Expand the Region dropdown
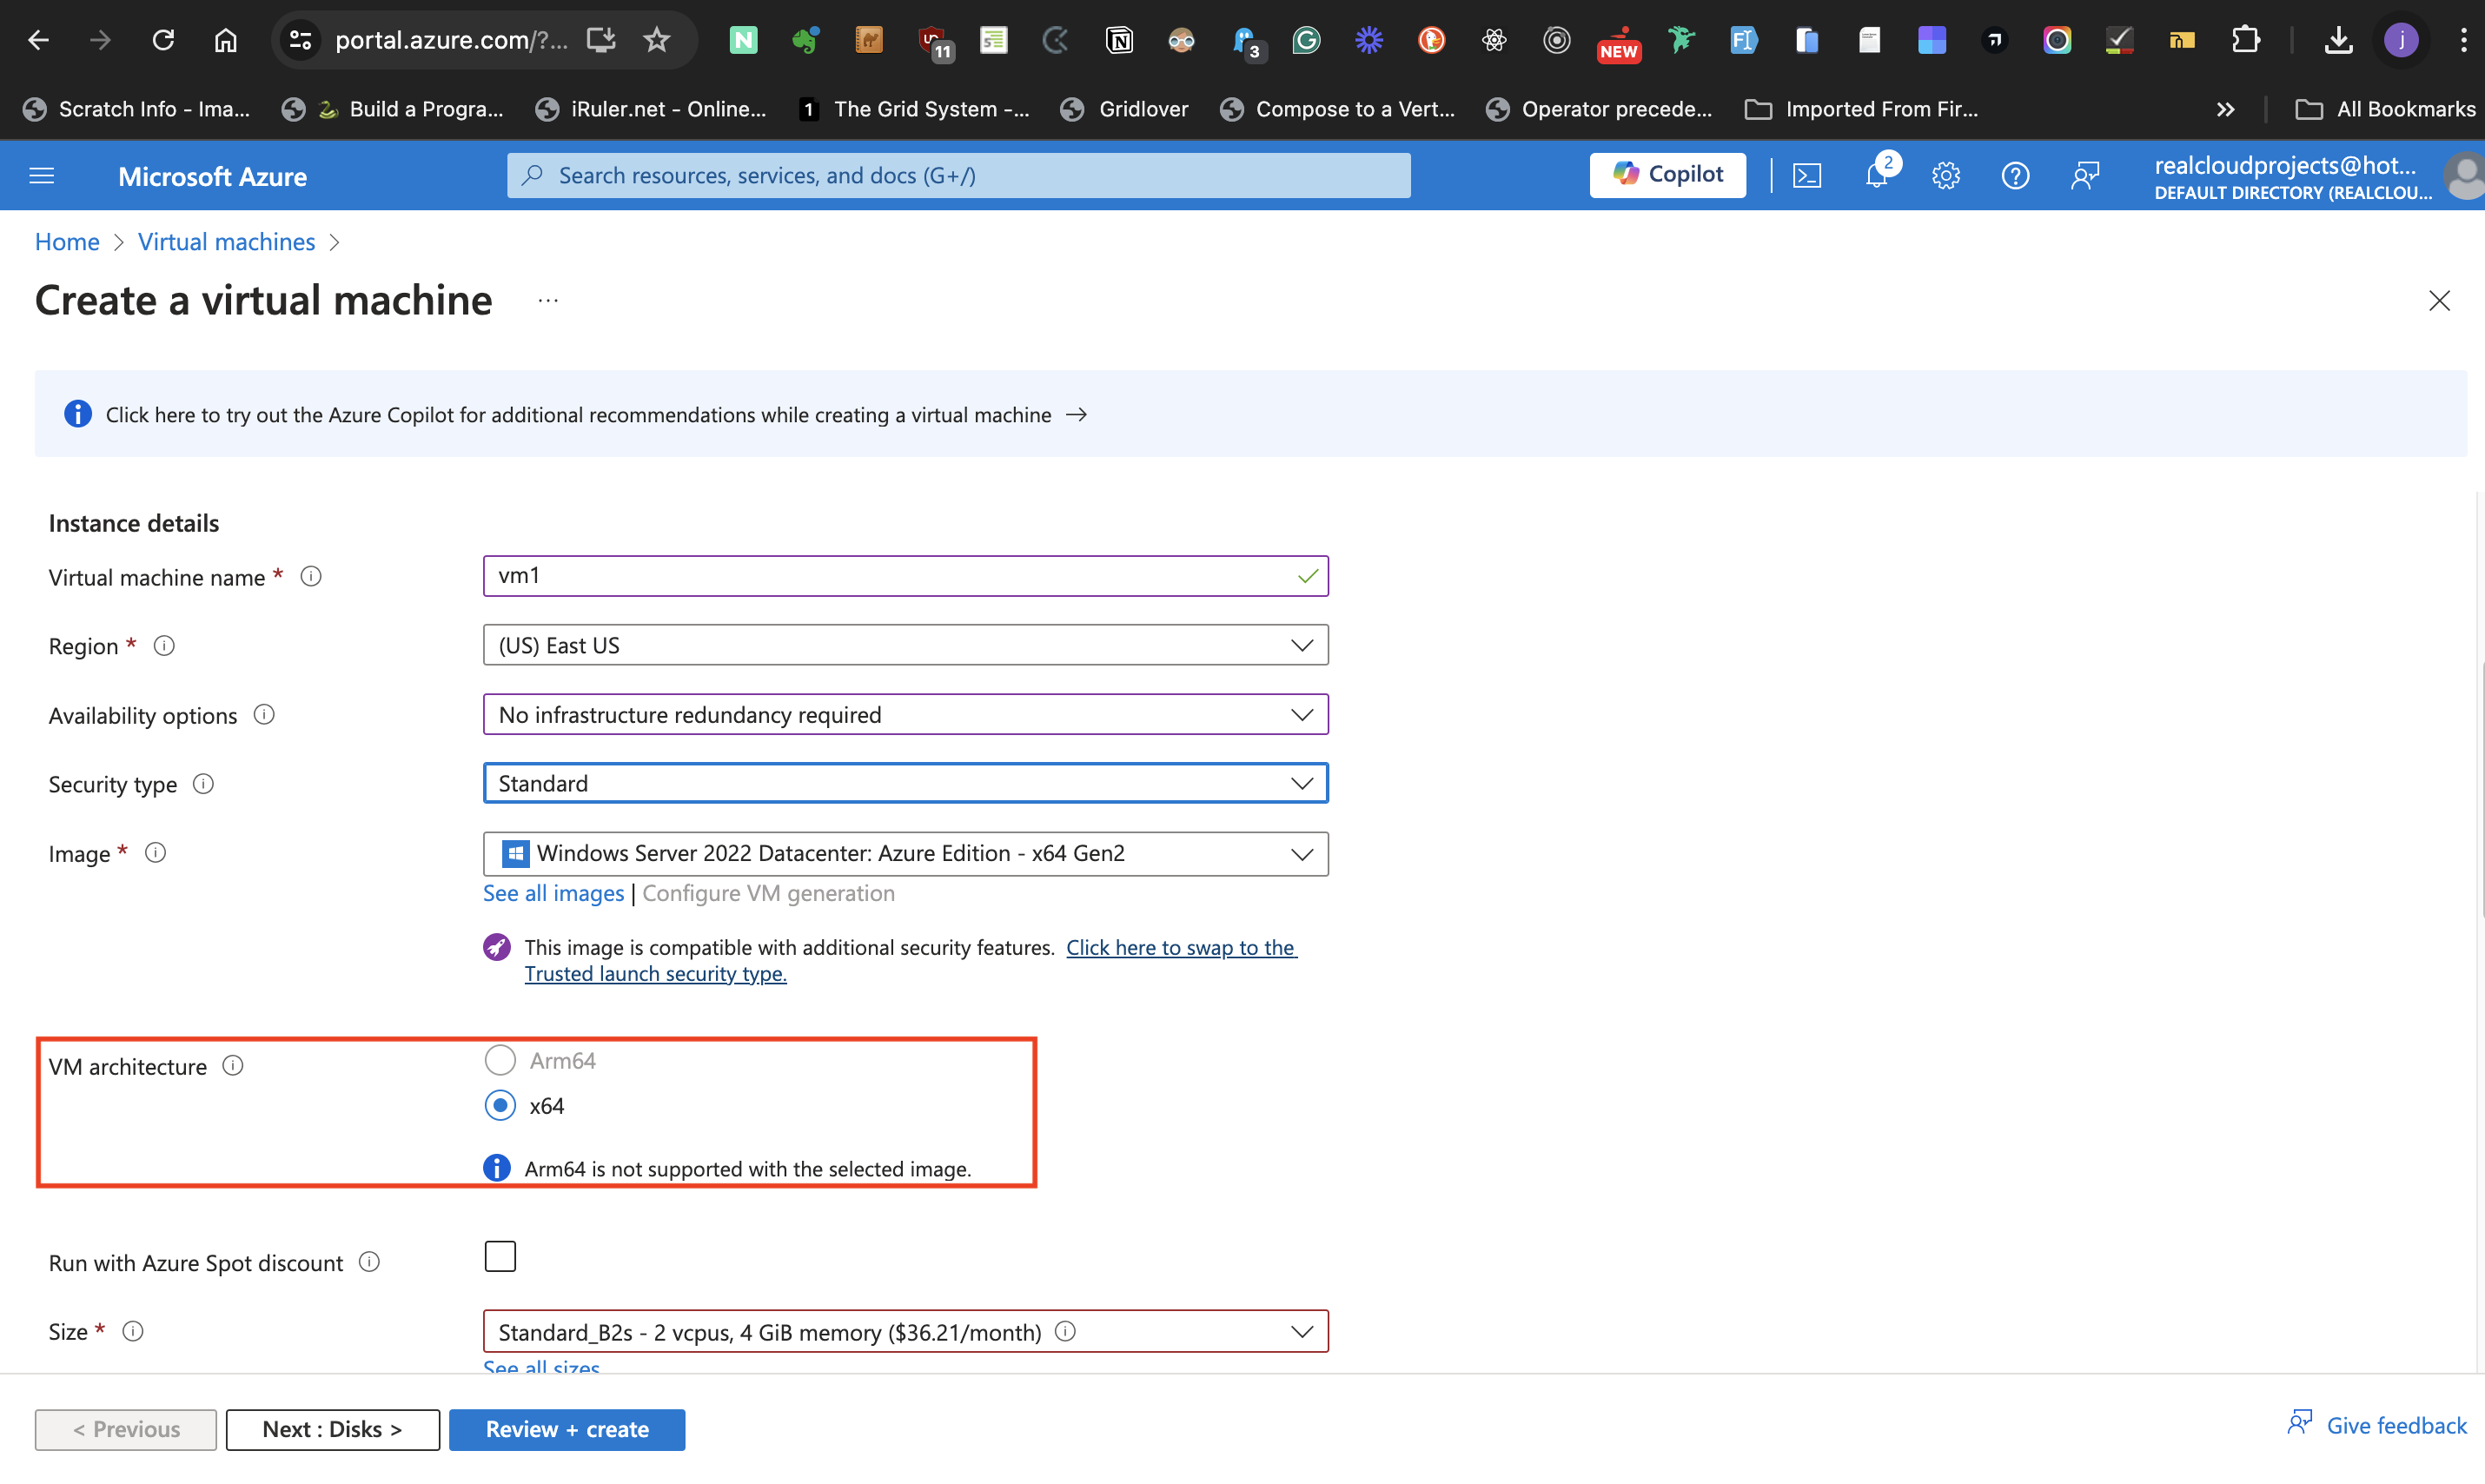 point(904,645)
